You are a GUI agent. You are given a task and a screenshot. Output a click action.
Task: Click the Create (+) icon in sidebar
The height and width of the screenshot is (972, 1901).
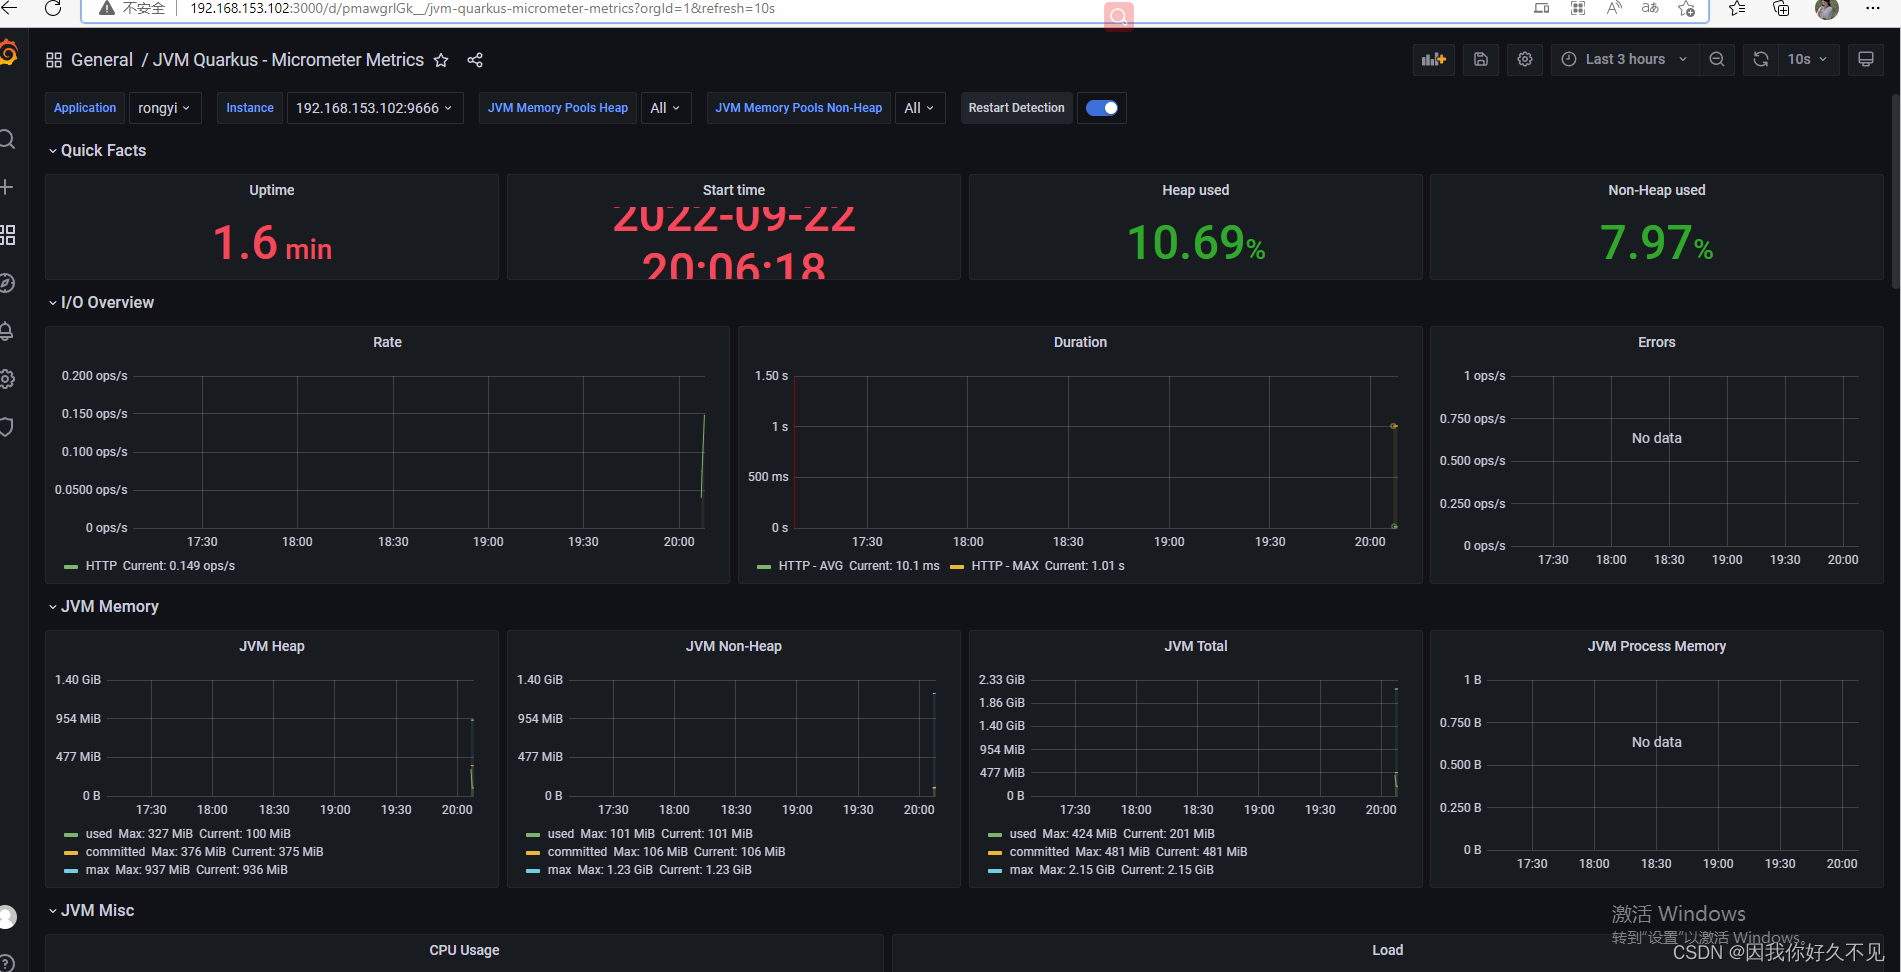point(8,186)
